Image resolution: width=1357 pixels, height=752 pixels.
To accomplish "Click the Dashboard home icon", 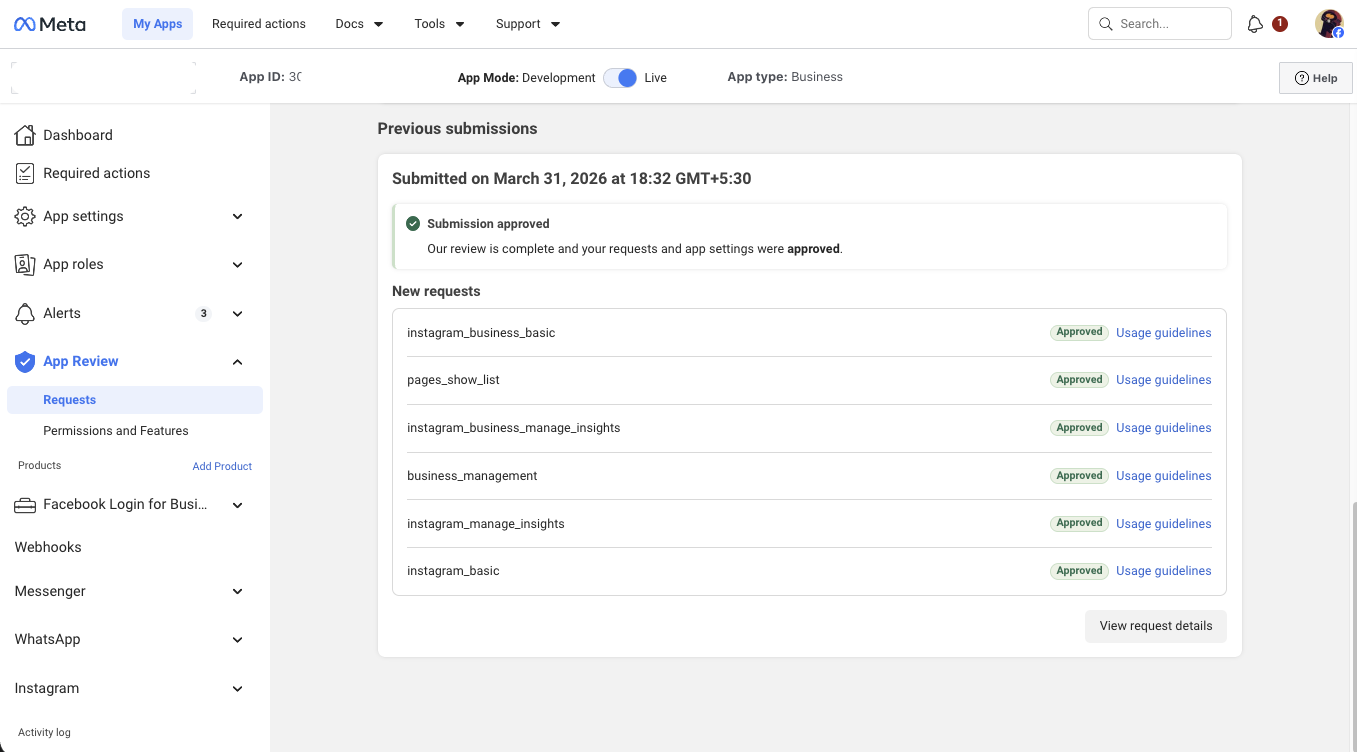I will click(25, 135).
